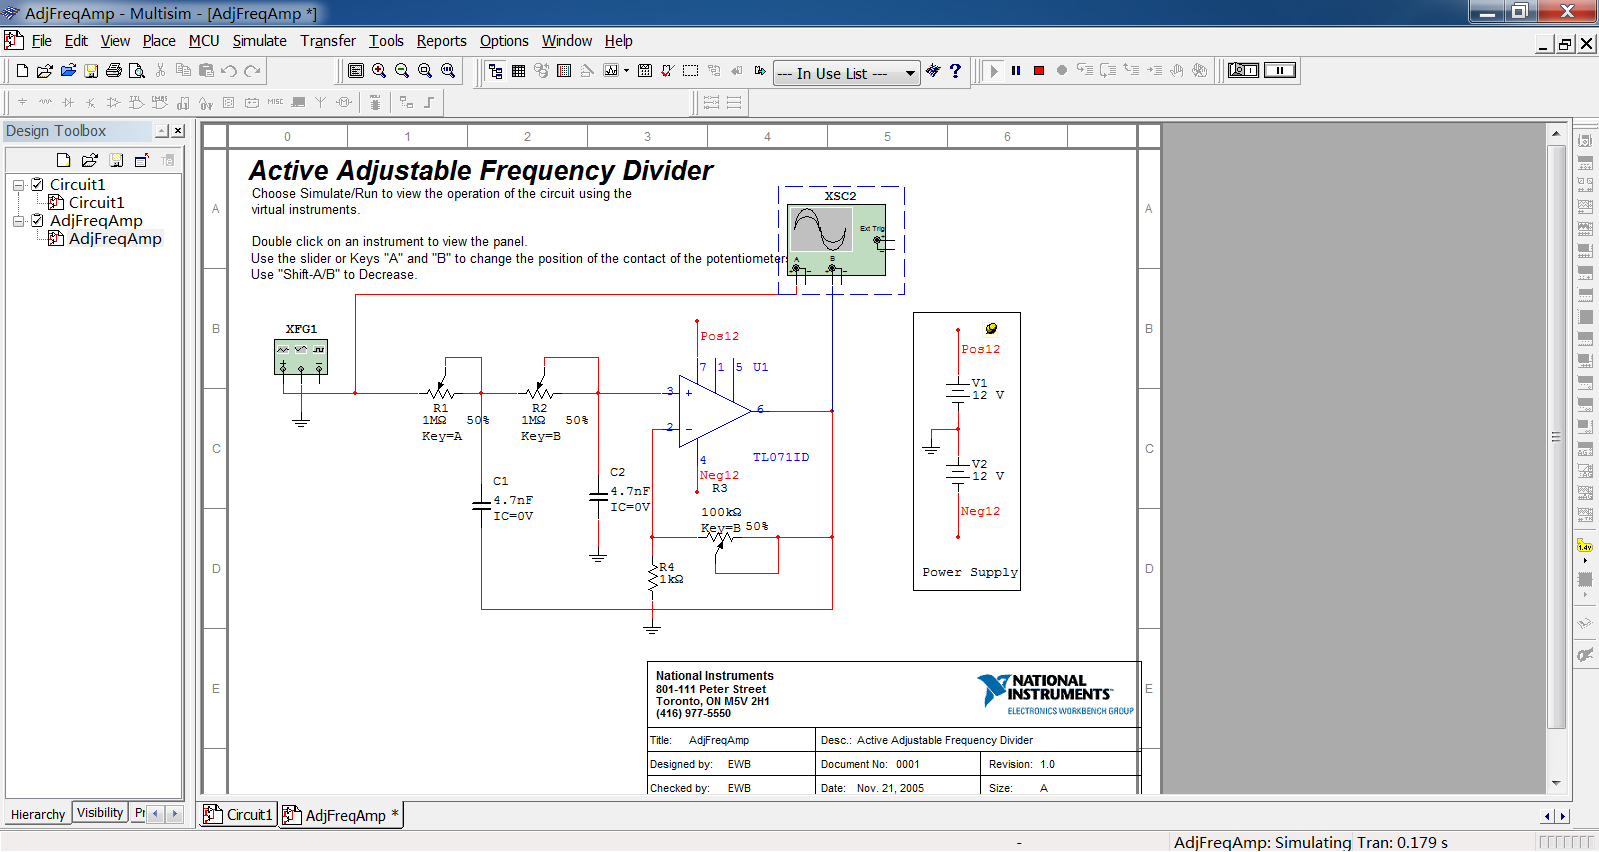Collapse the Circuit1 tree node
The image size is (1599, 852).
point(18,185)
